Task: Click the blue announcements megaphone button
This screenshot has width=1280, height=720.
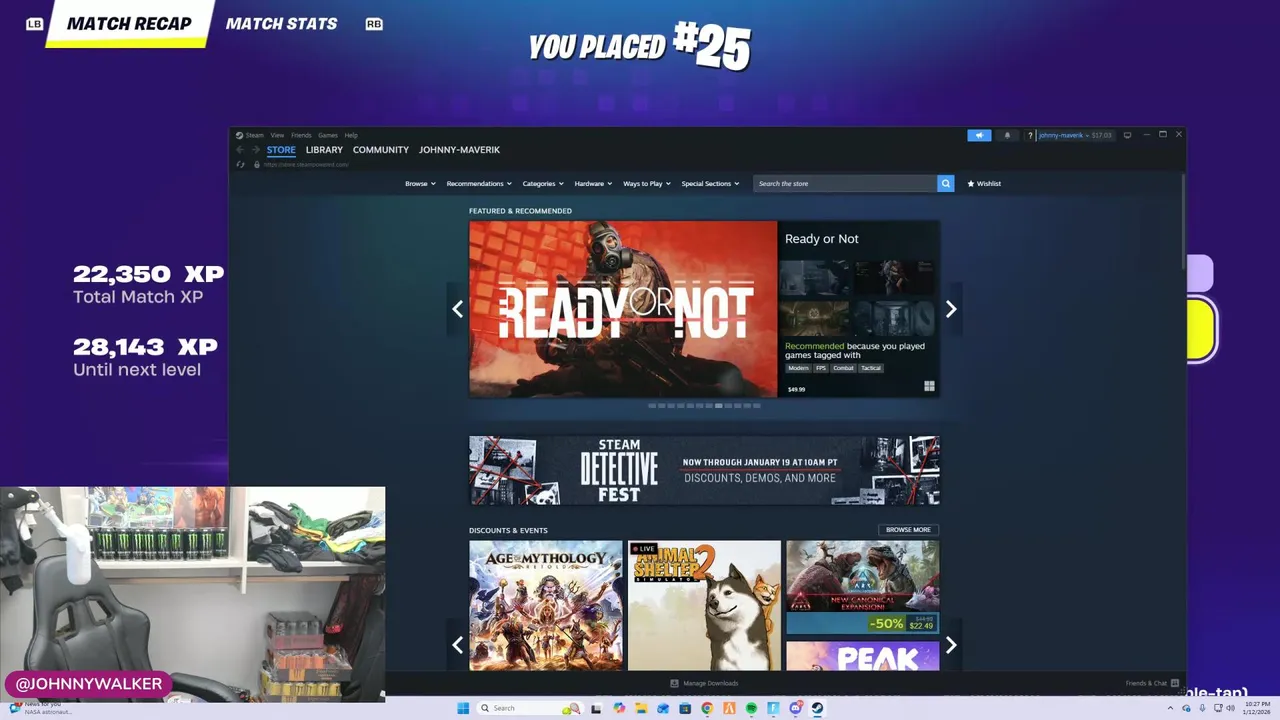Action: coord(979,135)
